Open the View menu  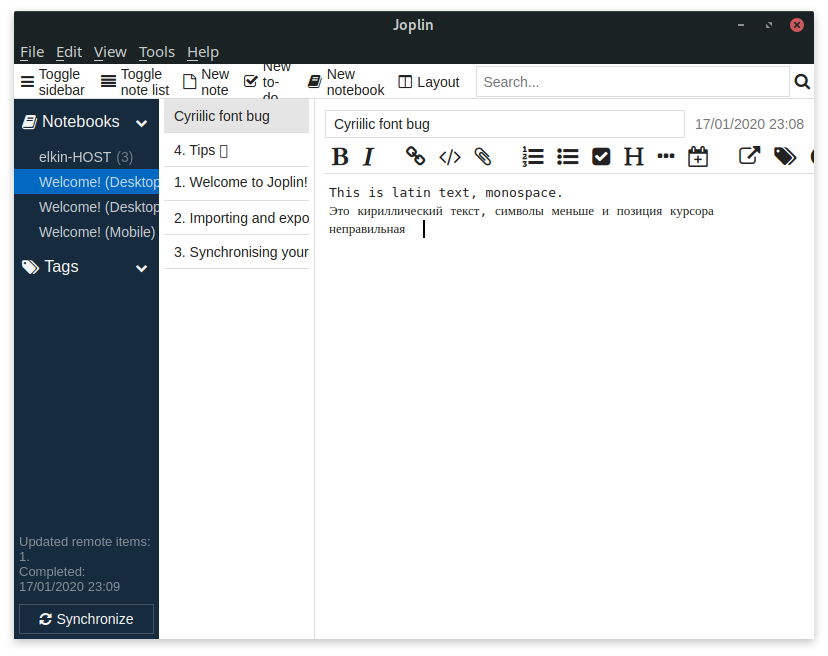pyautogui.click(x=110, y=52)
